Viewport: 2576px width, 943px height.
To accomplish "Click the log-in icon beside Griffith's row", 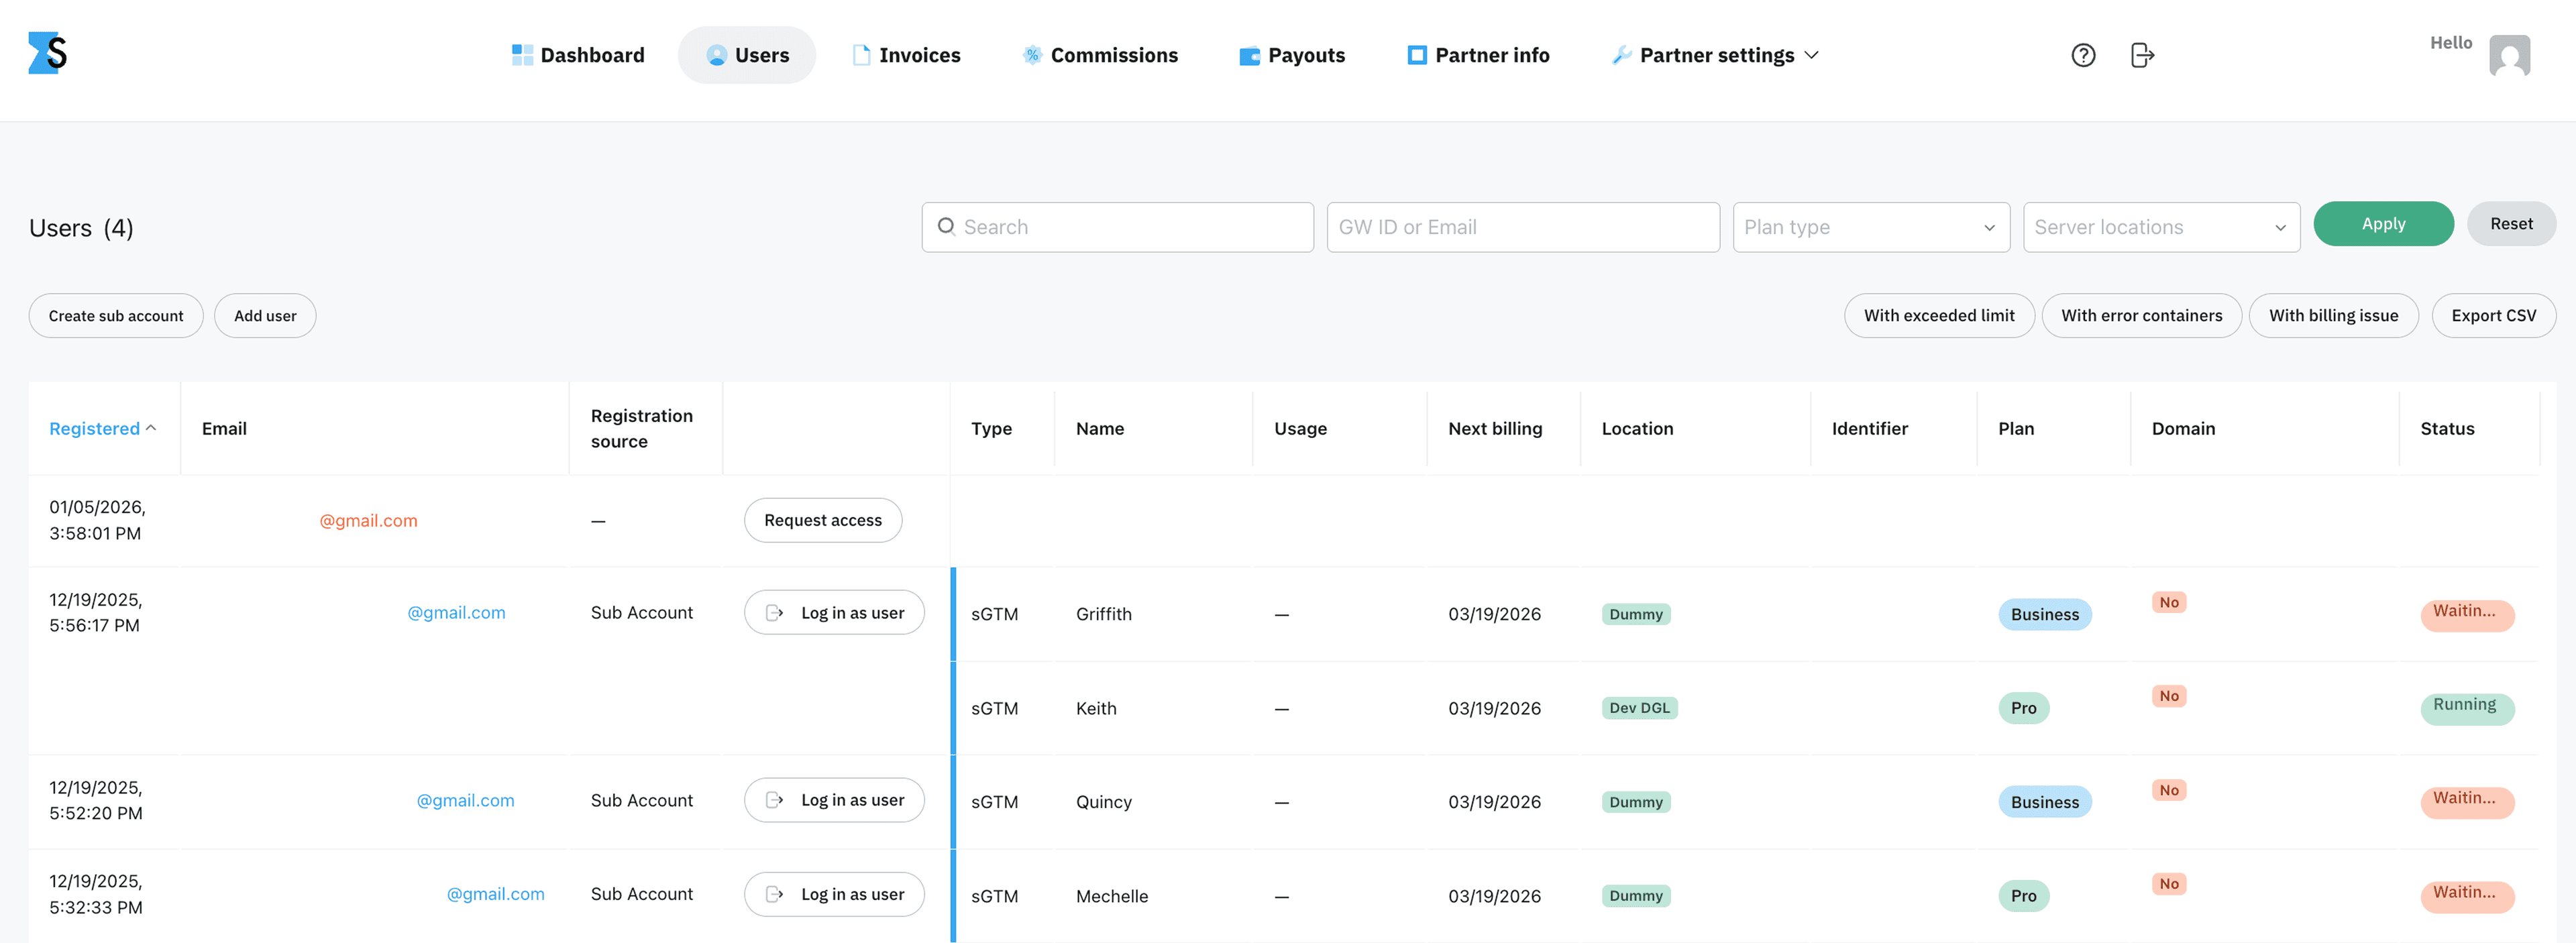I will [x=776, y=612].
